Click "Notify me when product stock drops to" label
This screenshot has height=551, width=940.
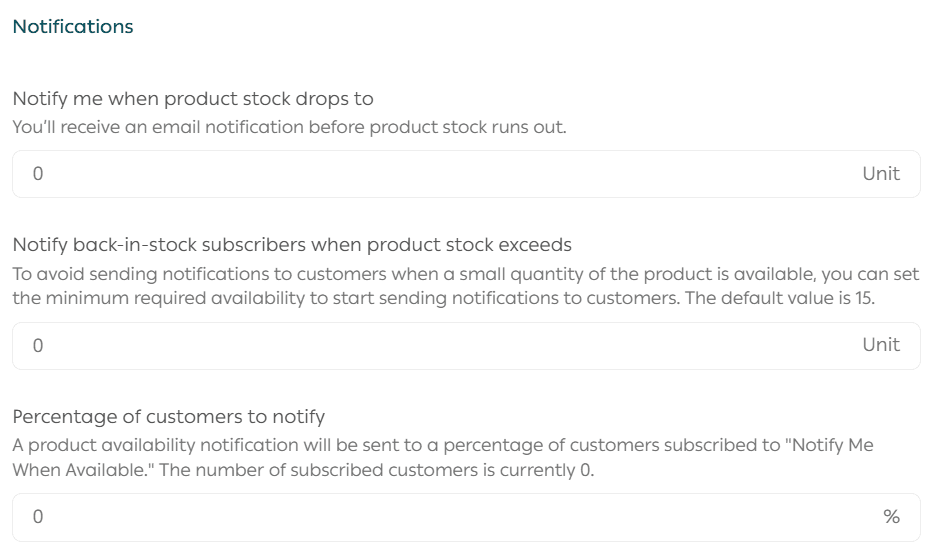point(193,99)
